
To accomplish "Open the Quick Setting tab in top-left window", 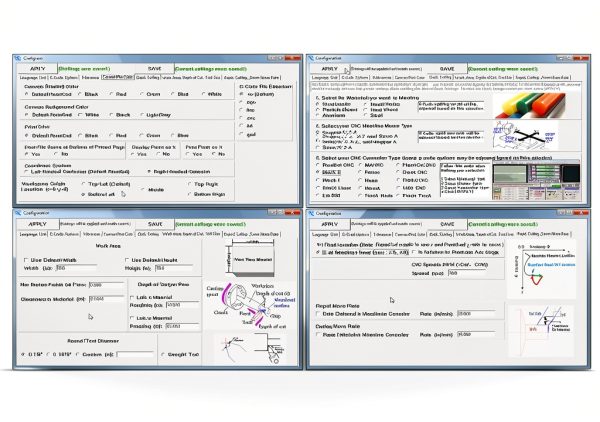I will 148,77.
